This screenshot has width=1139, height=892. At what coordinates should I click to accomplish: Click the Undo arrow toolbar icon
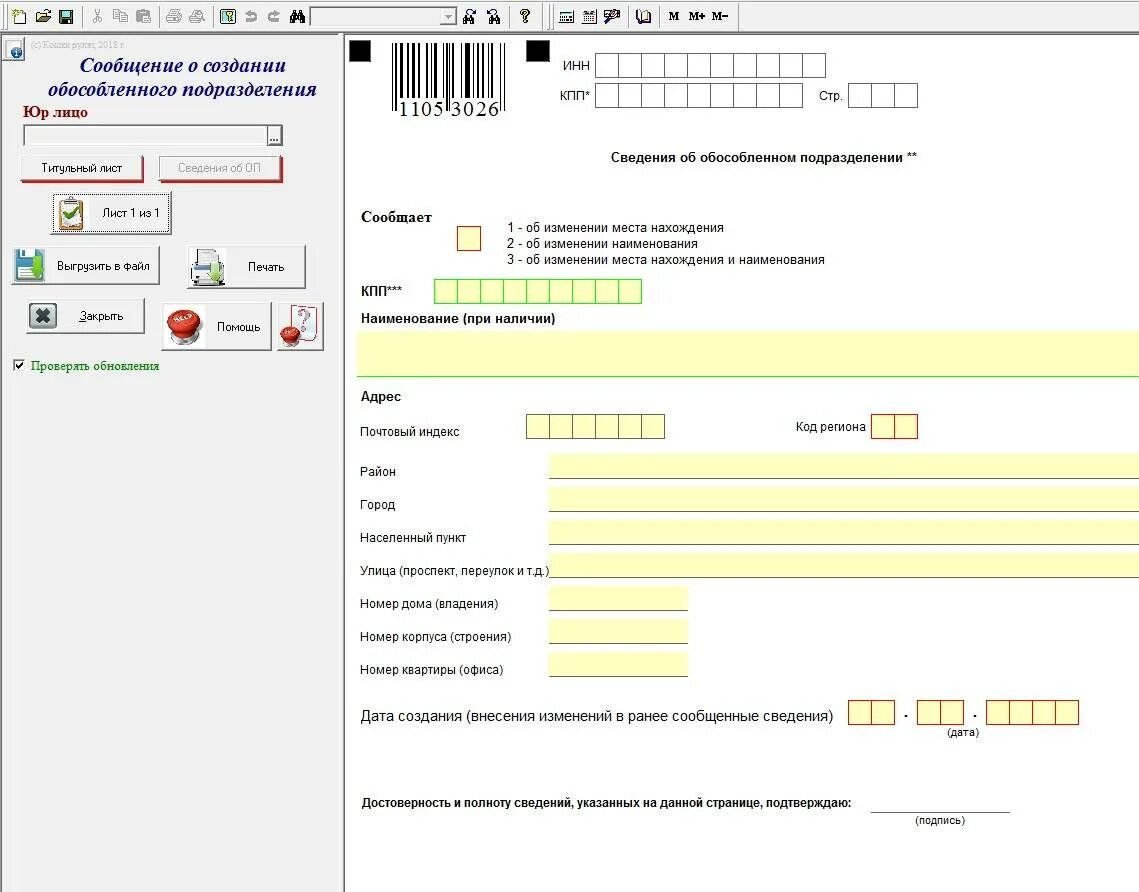point(251,16)
